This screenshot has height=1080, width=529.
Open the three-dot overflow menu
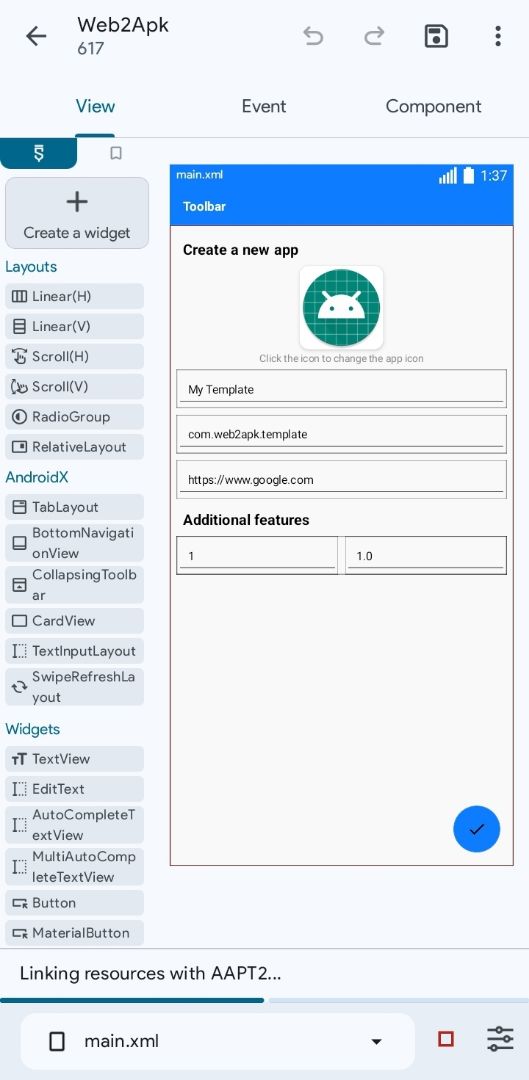497,36
